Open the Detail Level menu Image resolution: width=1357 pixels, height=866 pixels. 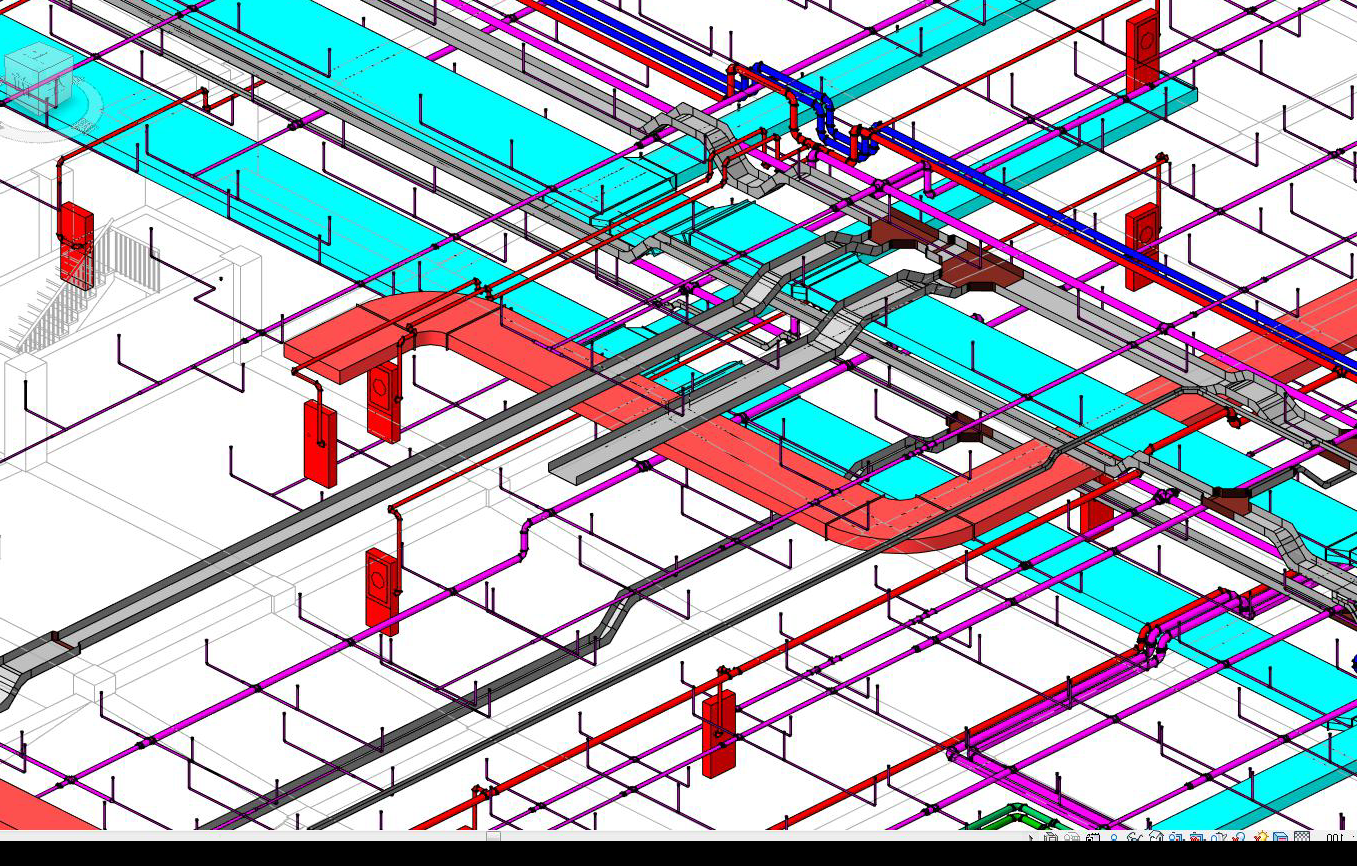click(1302, 838)
